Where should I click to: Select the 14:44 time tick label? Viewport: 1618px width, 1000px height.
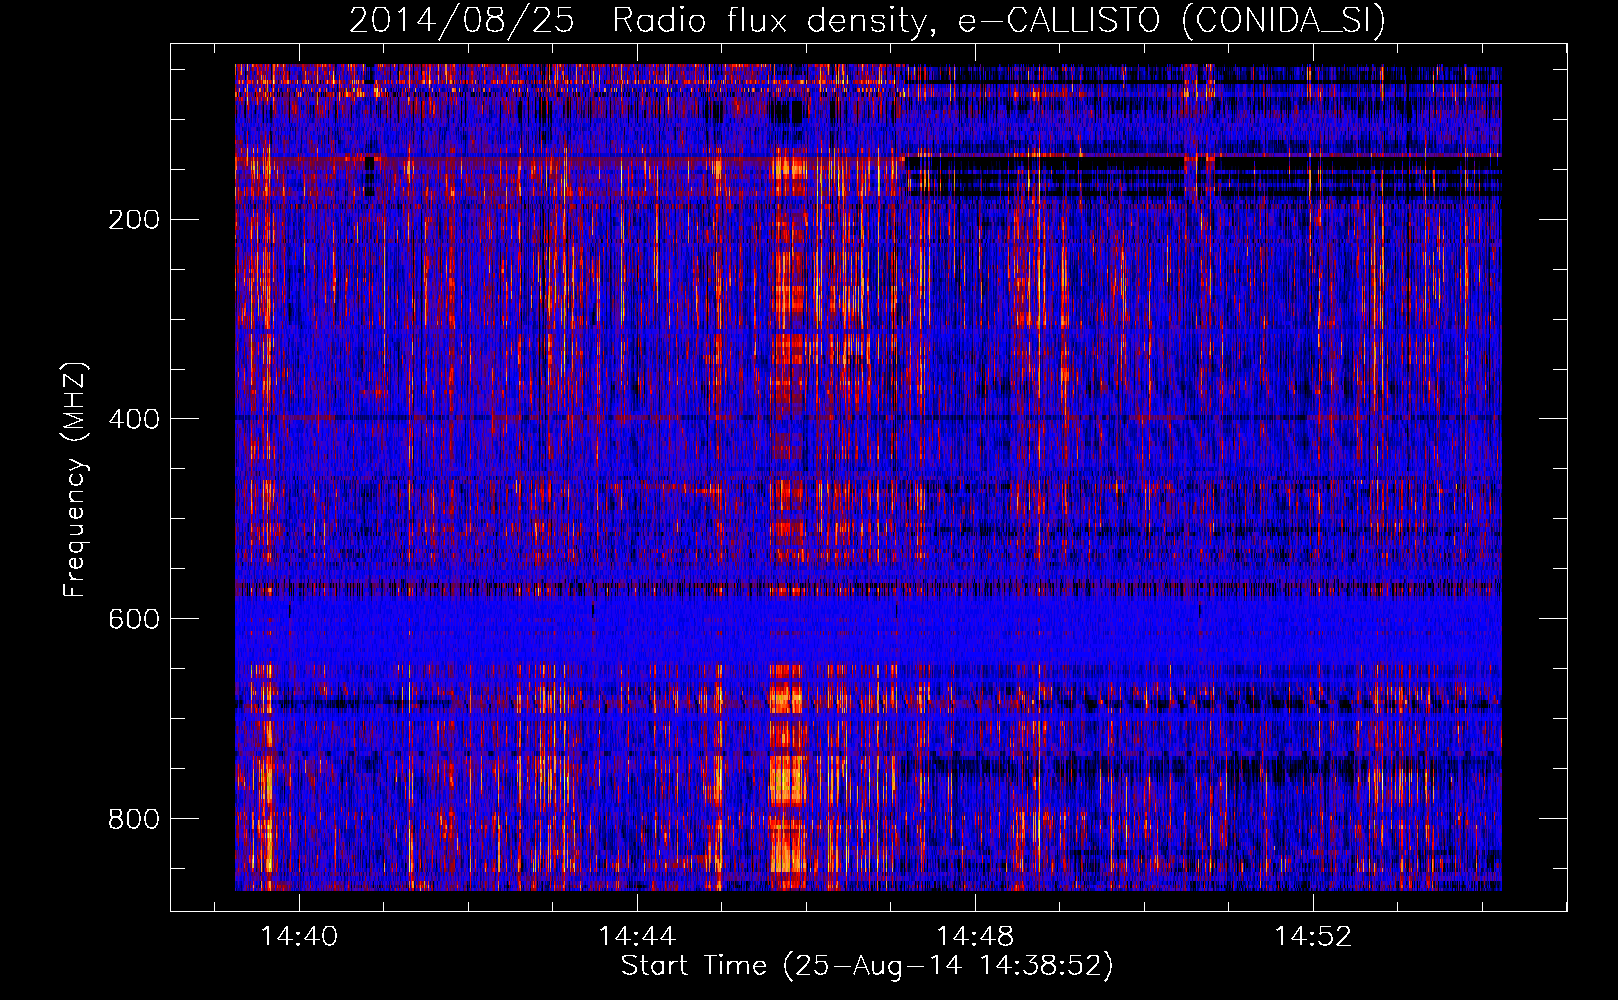tap(637, 937)
